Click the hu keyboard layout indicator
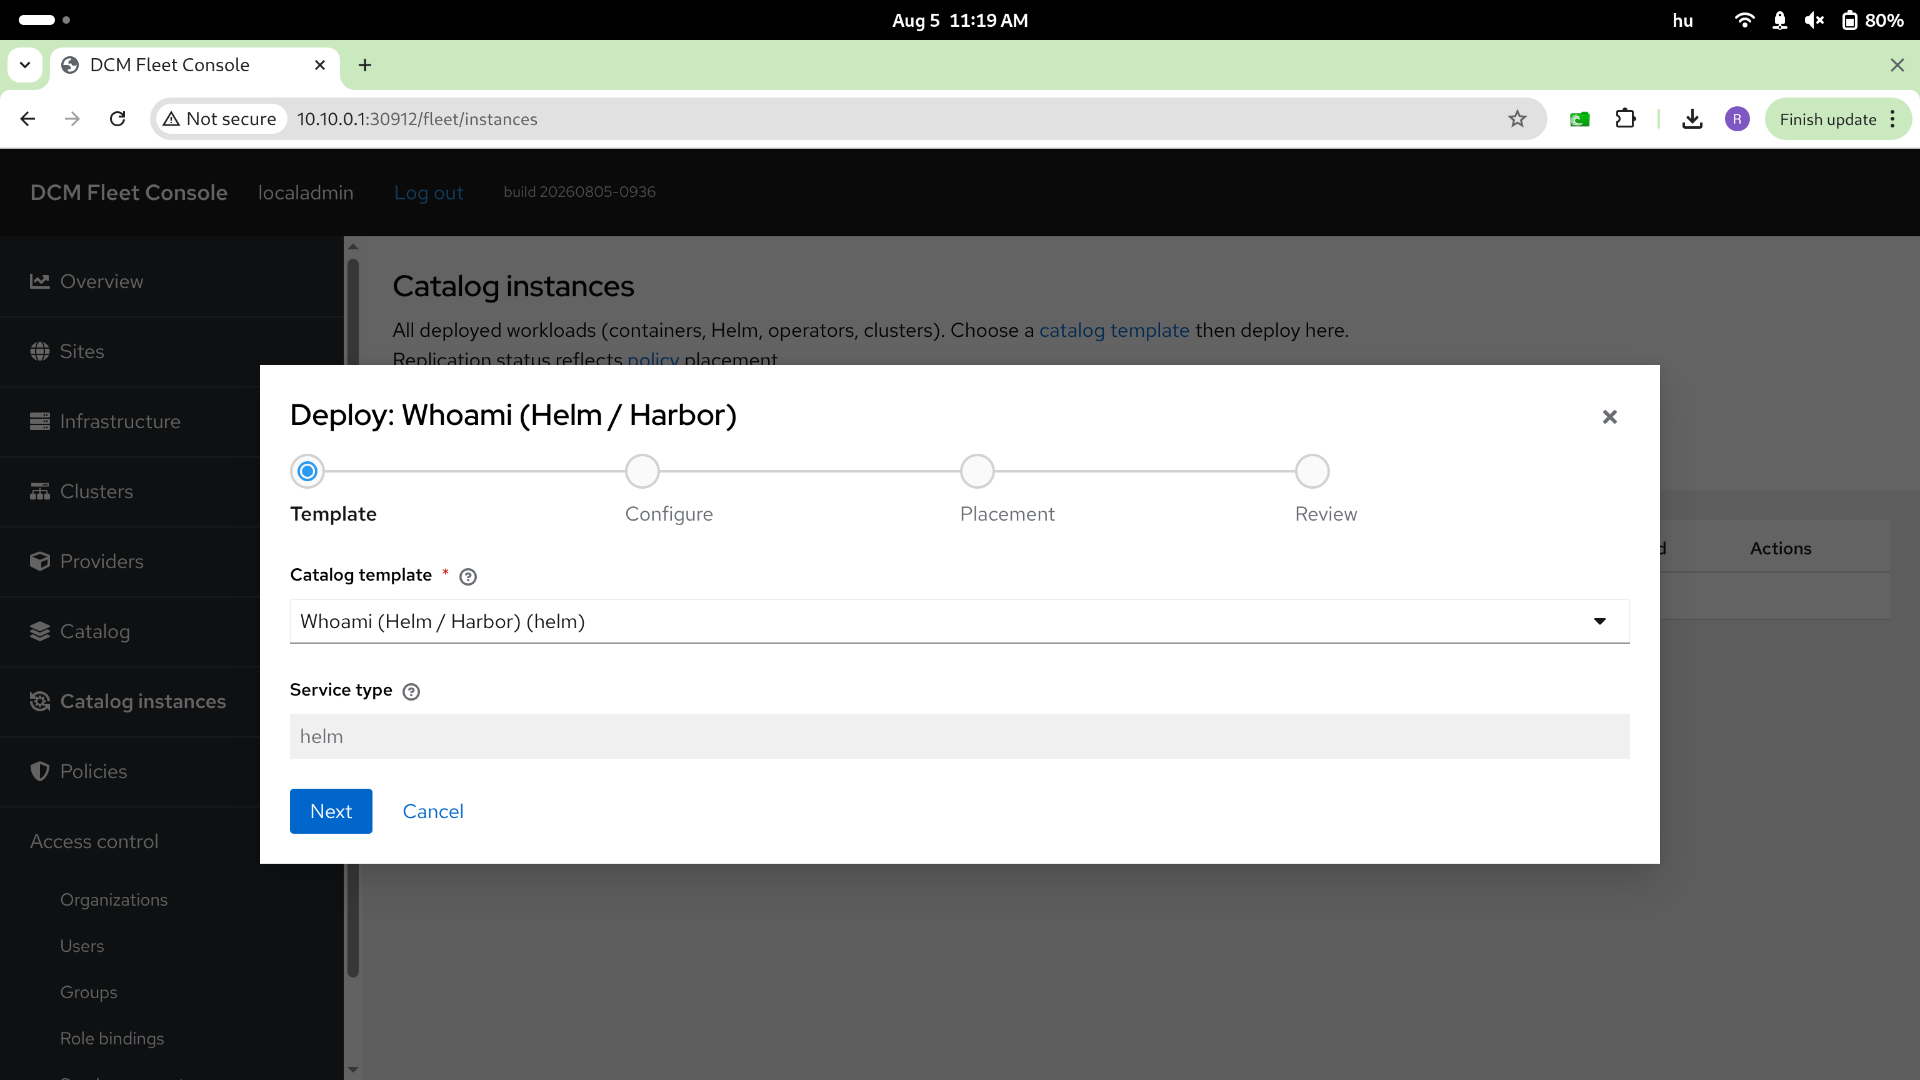 (1683, 20)
